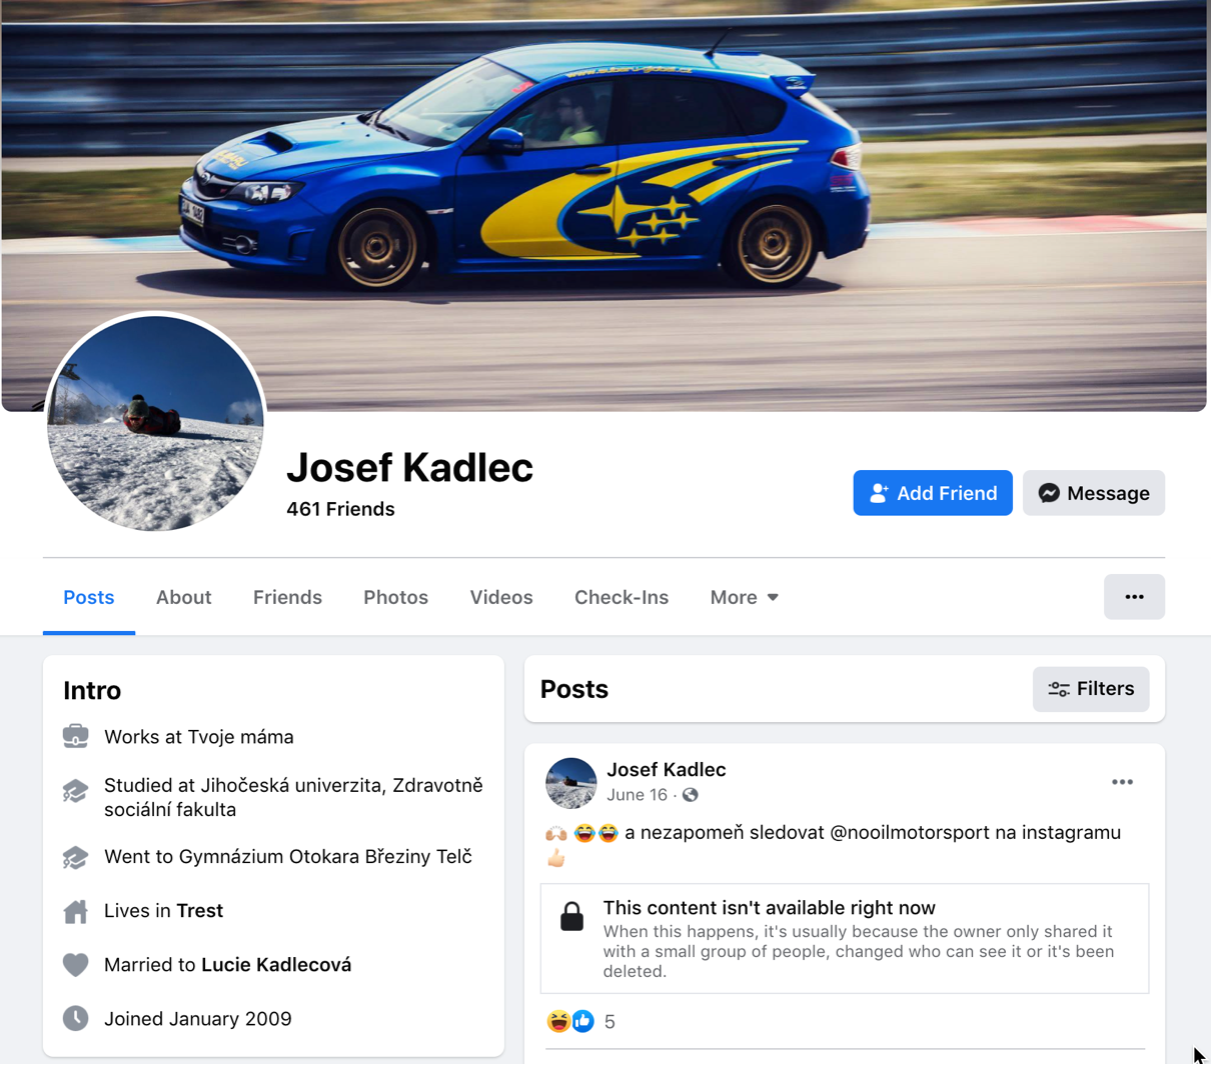The height and width of the screenshot is (1069, 1216).
Task: Go to the Photos tab
Action: 396,597
